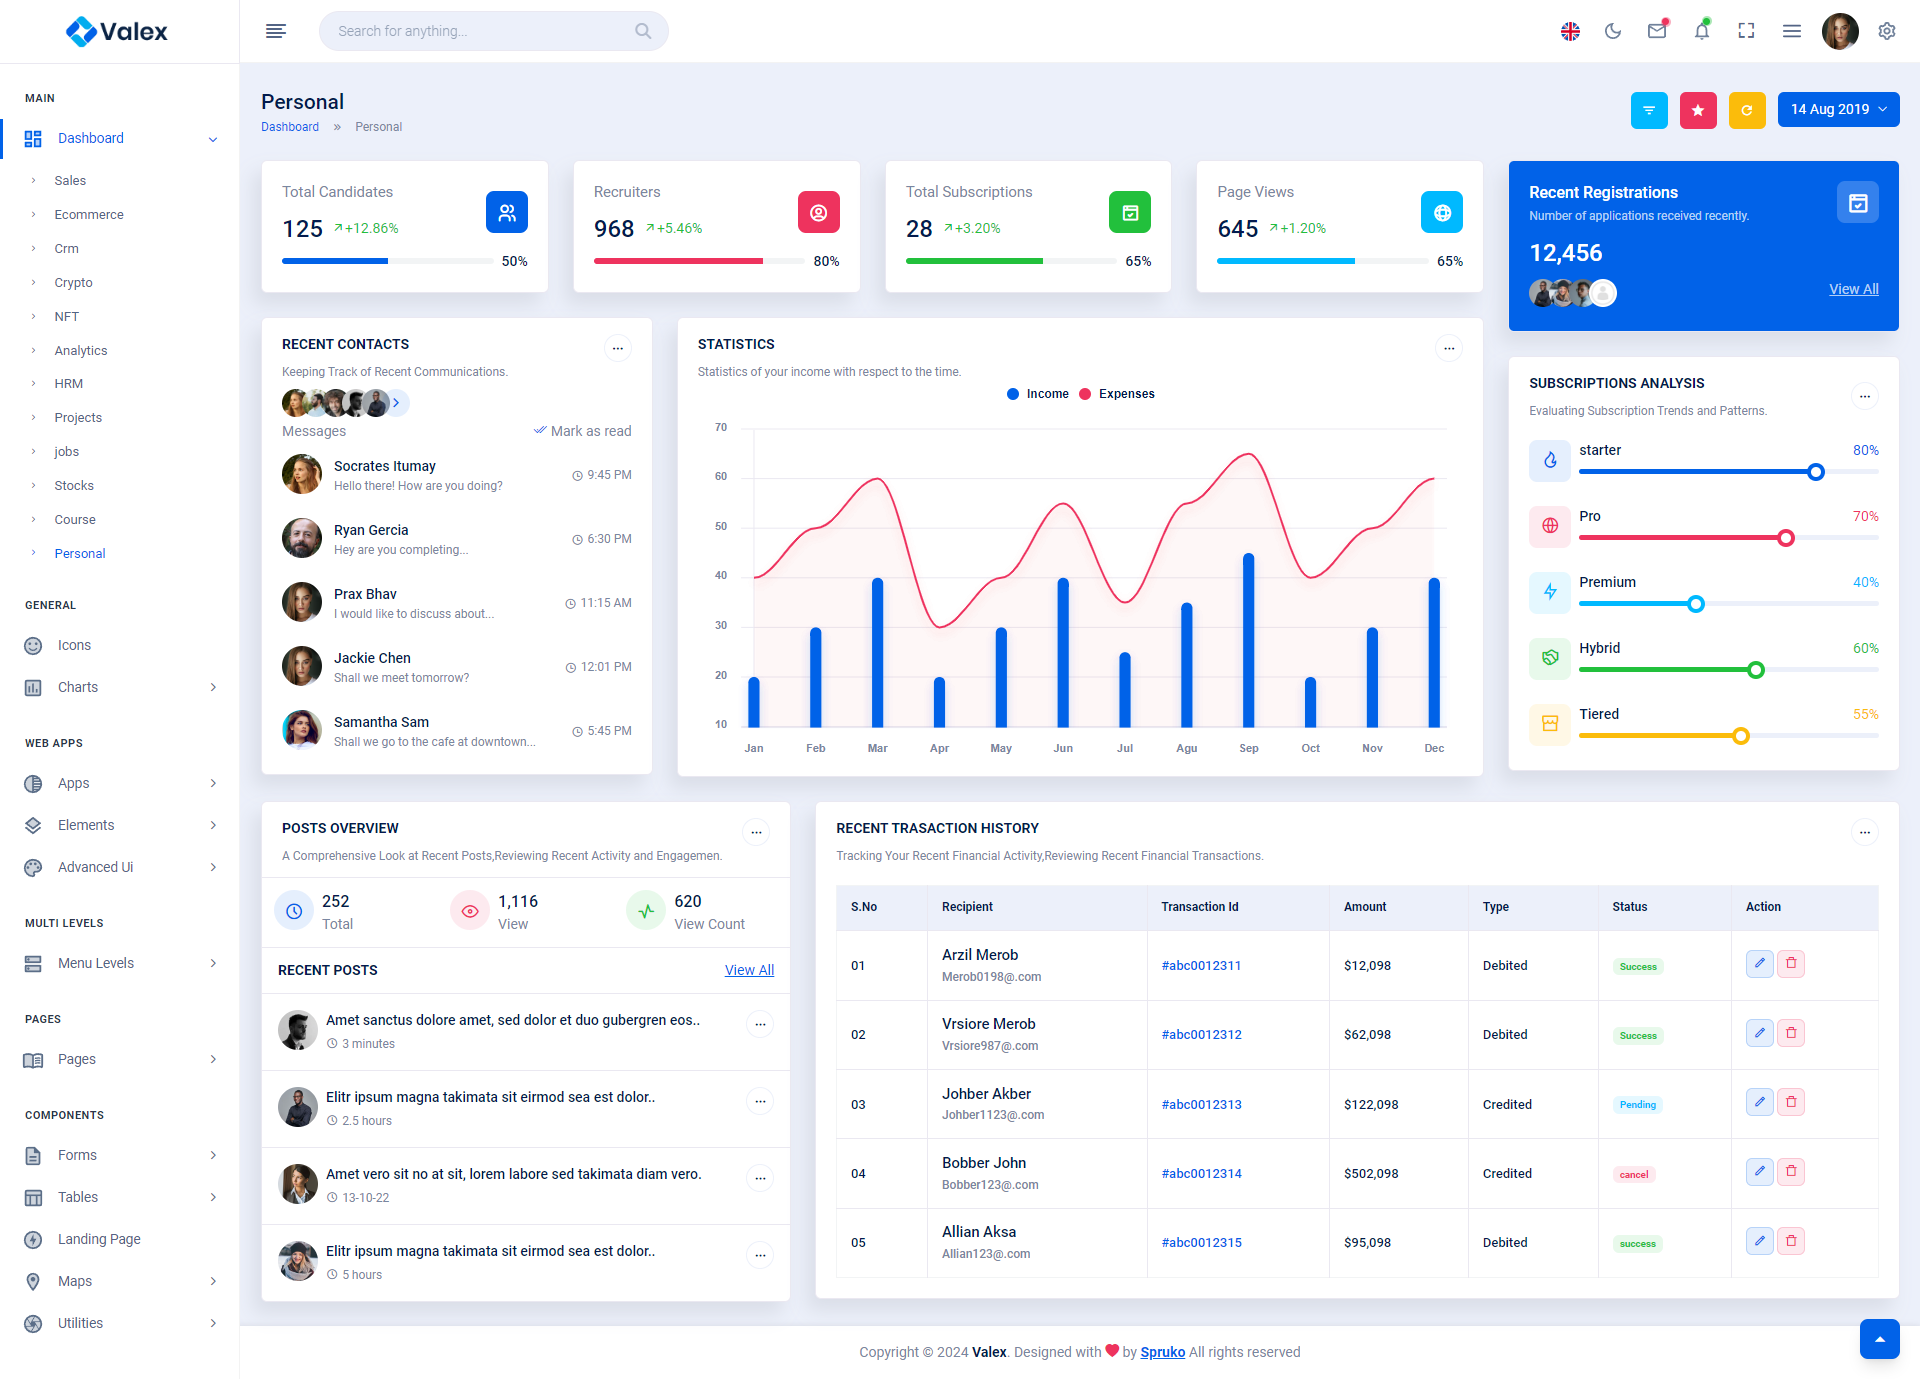
Task: Click the Premium subscription slider handle
Action: (x=1695, y=604)
